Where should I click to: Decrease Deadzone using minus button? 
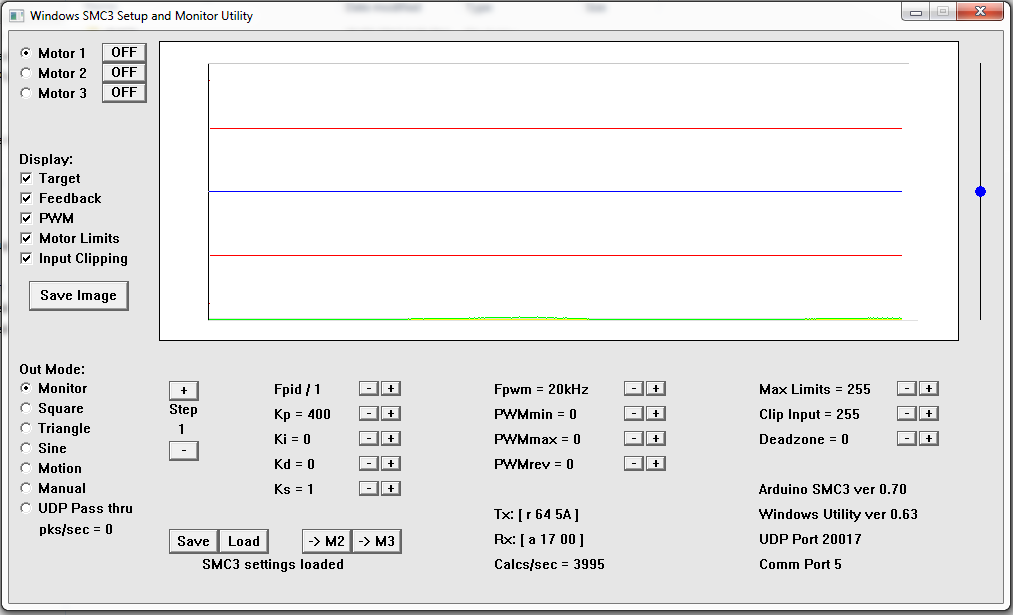coord(906,438)
